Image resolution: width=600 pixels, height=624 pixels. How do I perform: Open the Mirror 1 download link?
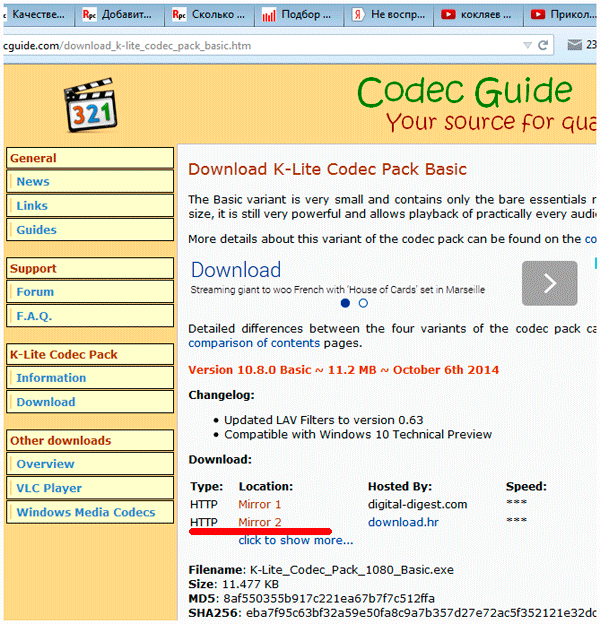pyautogui.click(x=259, y=504)
